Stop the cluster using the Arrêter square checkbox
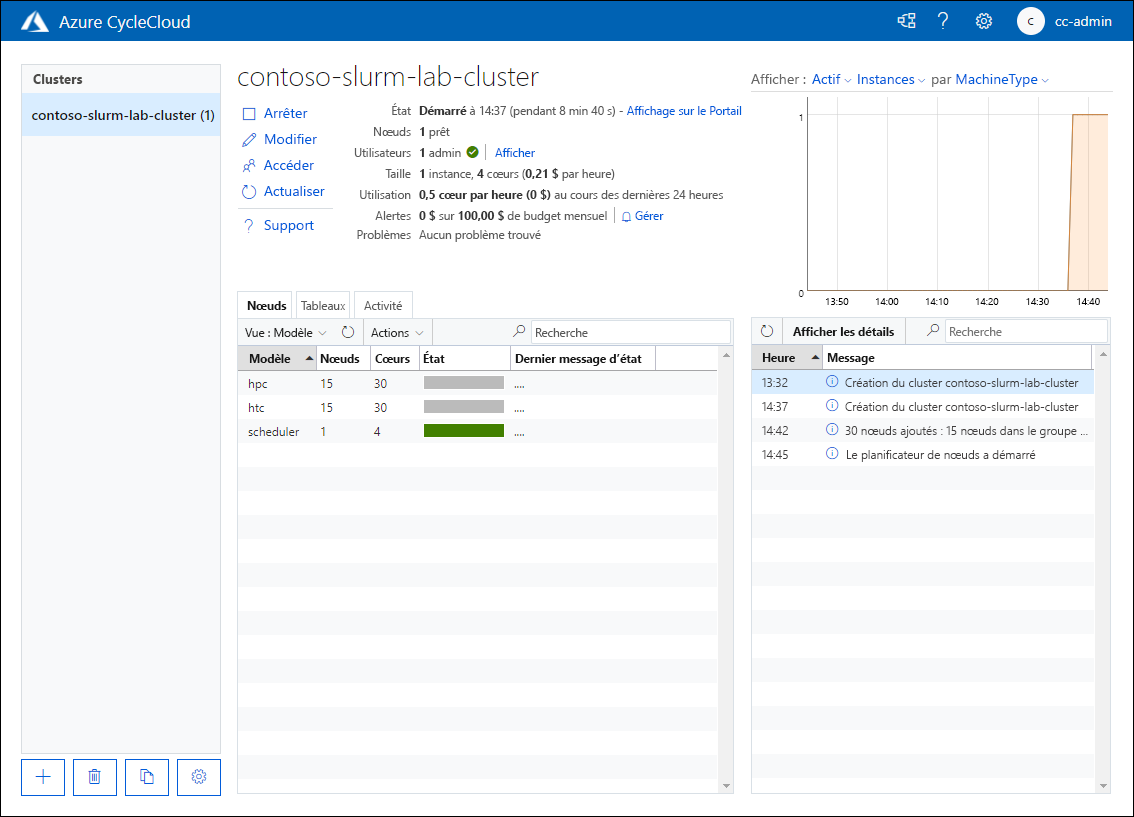Image resolution: width=1134 pixels, height=817 pixels. pos(250,113)
